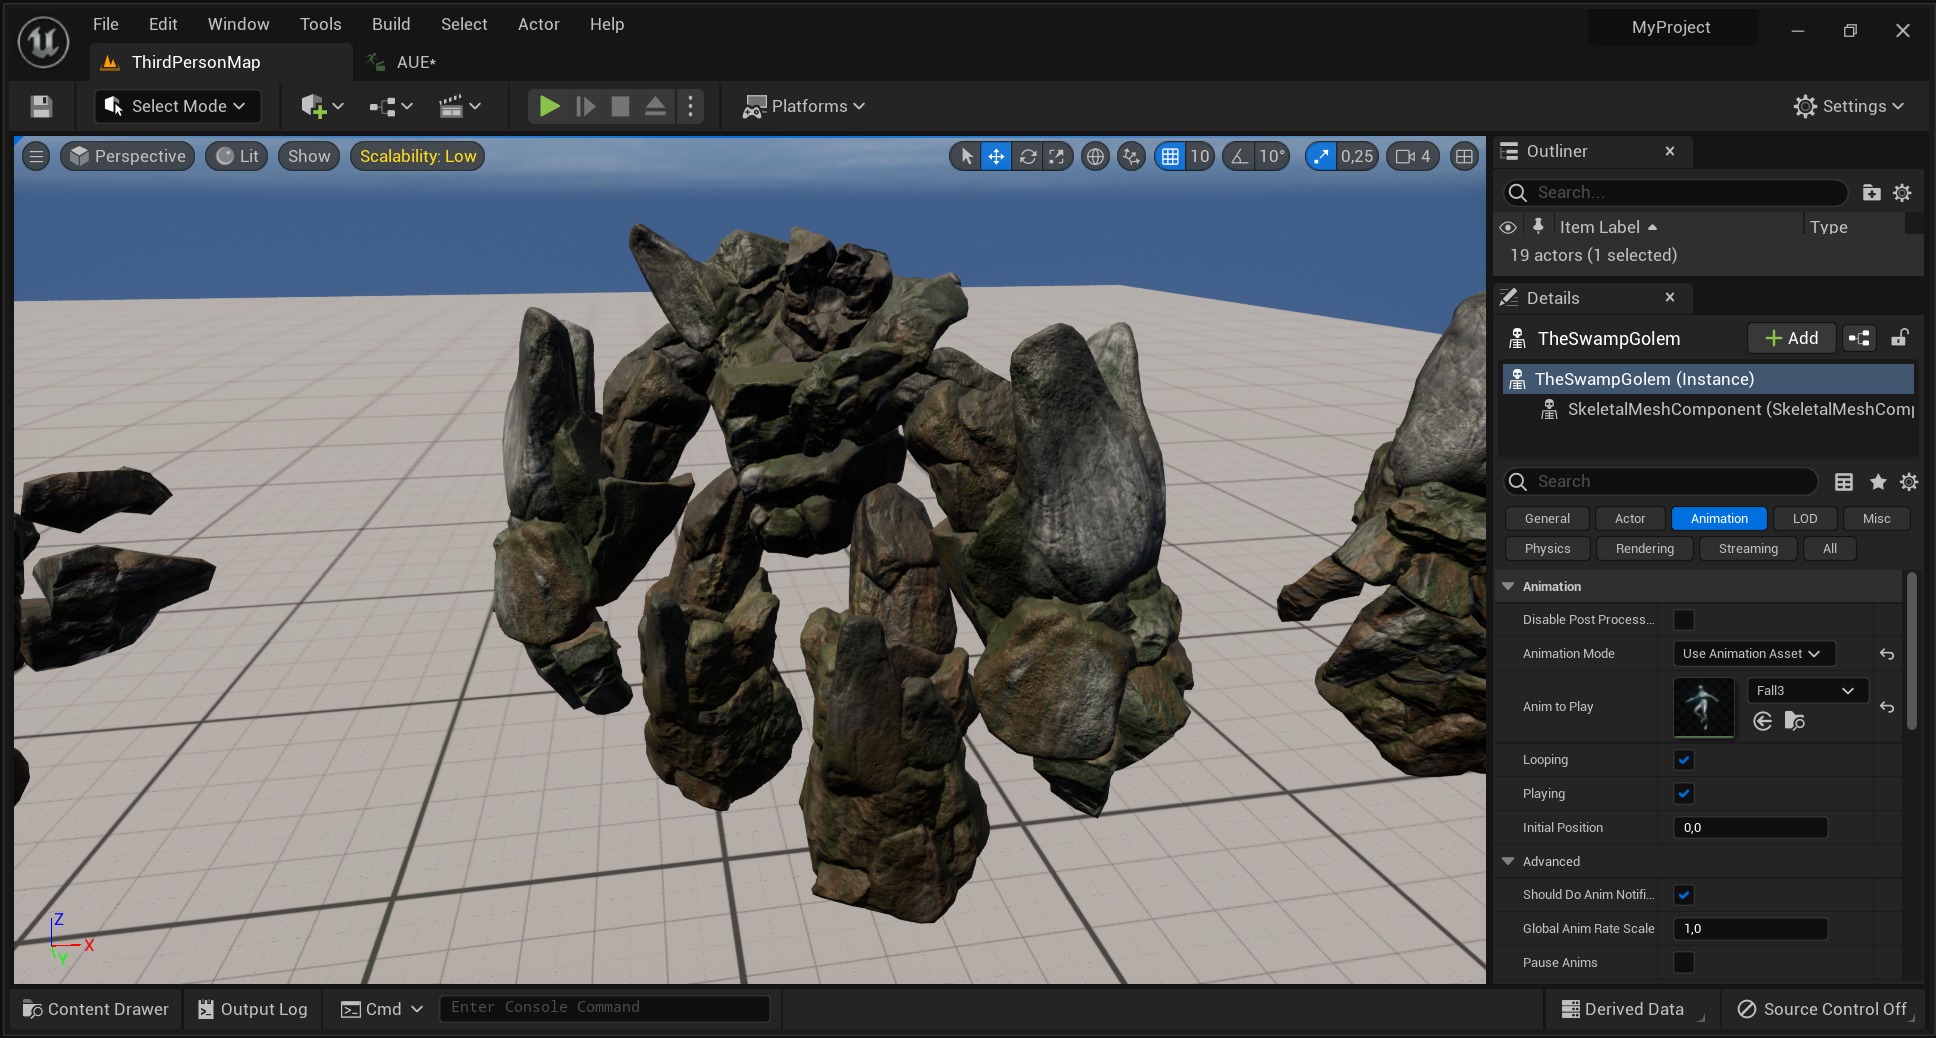Toggle Outliner visibility eye column
Screen dimensions: 1936x1038
[x=1508, y=227]
